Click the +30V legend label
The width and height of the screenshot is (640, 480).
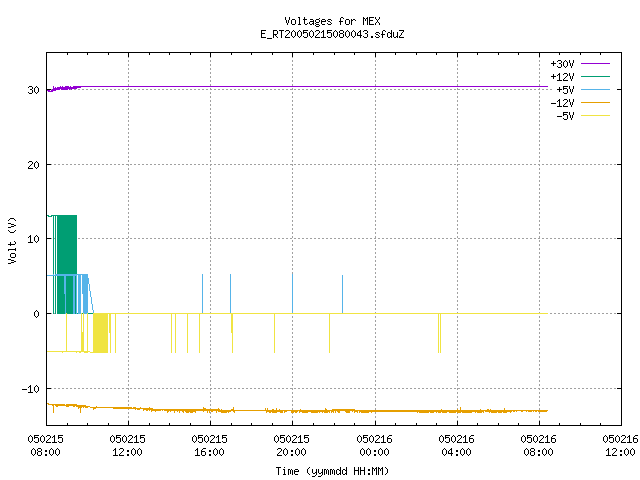pos(562,64)
